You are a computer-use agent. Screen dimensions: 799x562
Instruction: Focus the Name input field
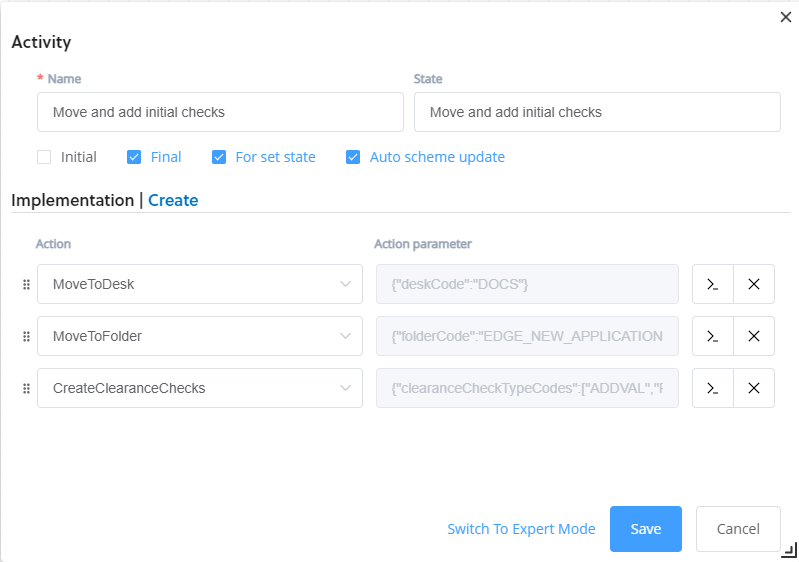[220, 112]
